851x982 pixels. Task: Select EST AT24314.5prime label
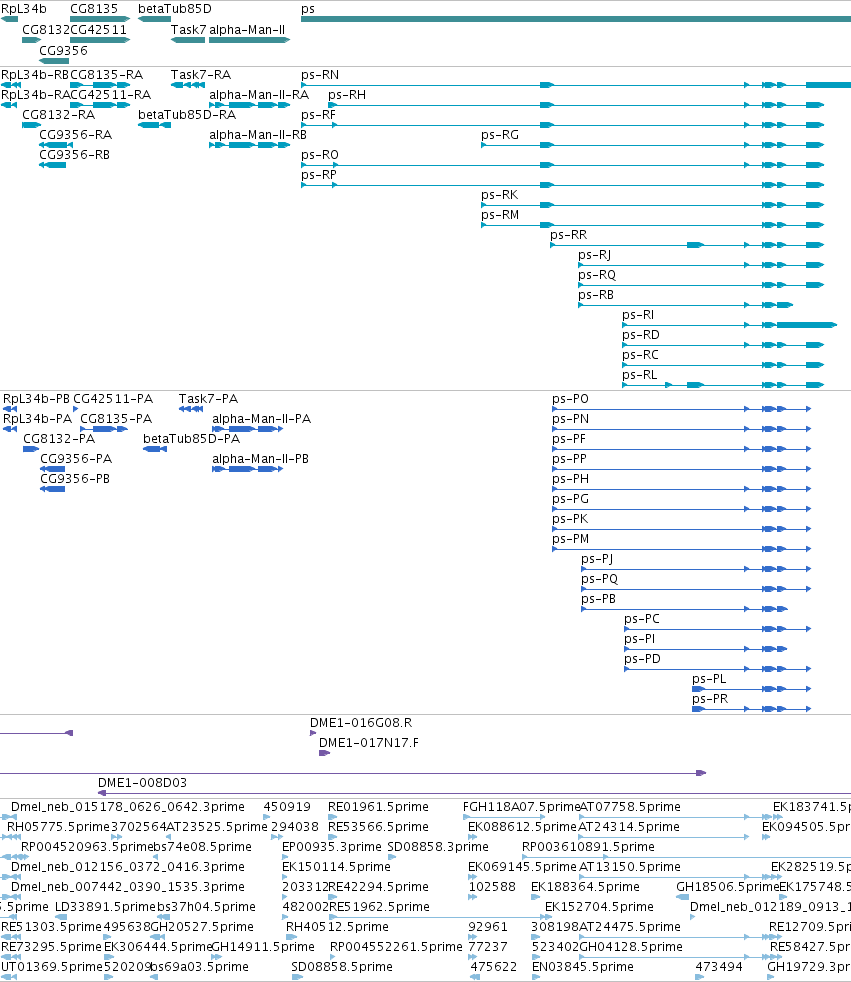point(629,827)
